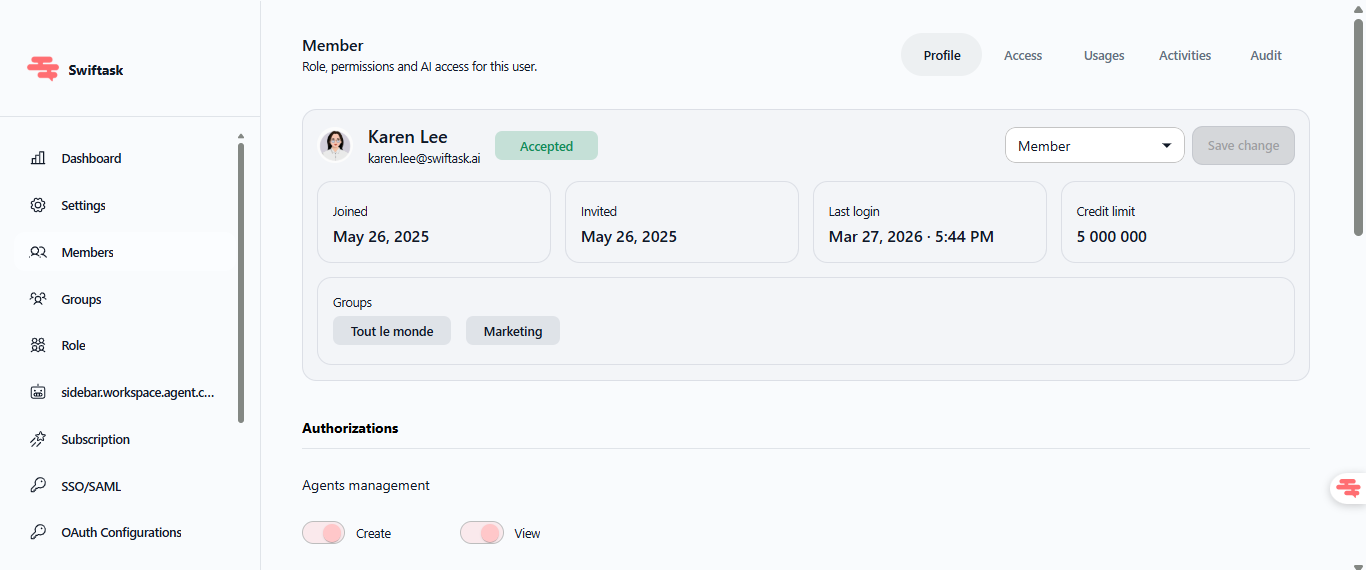Open the Member role dropdown
Image resolution: width=1366 pixels, height=570 pixels.
coord(1094,146)
